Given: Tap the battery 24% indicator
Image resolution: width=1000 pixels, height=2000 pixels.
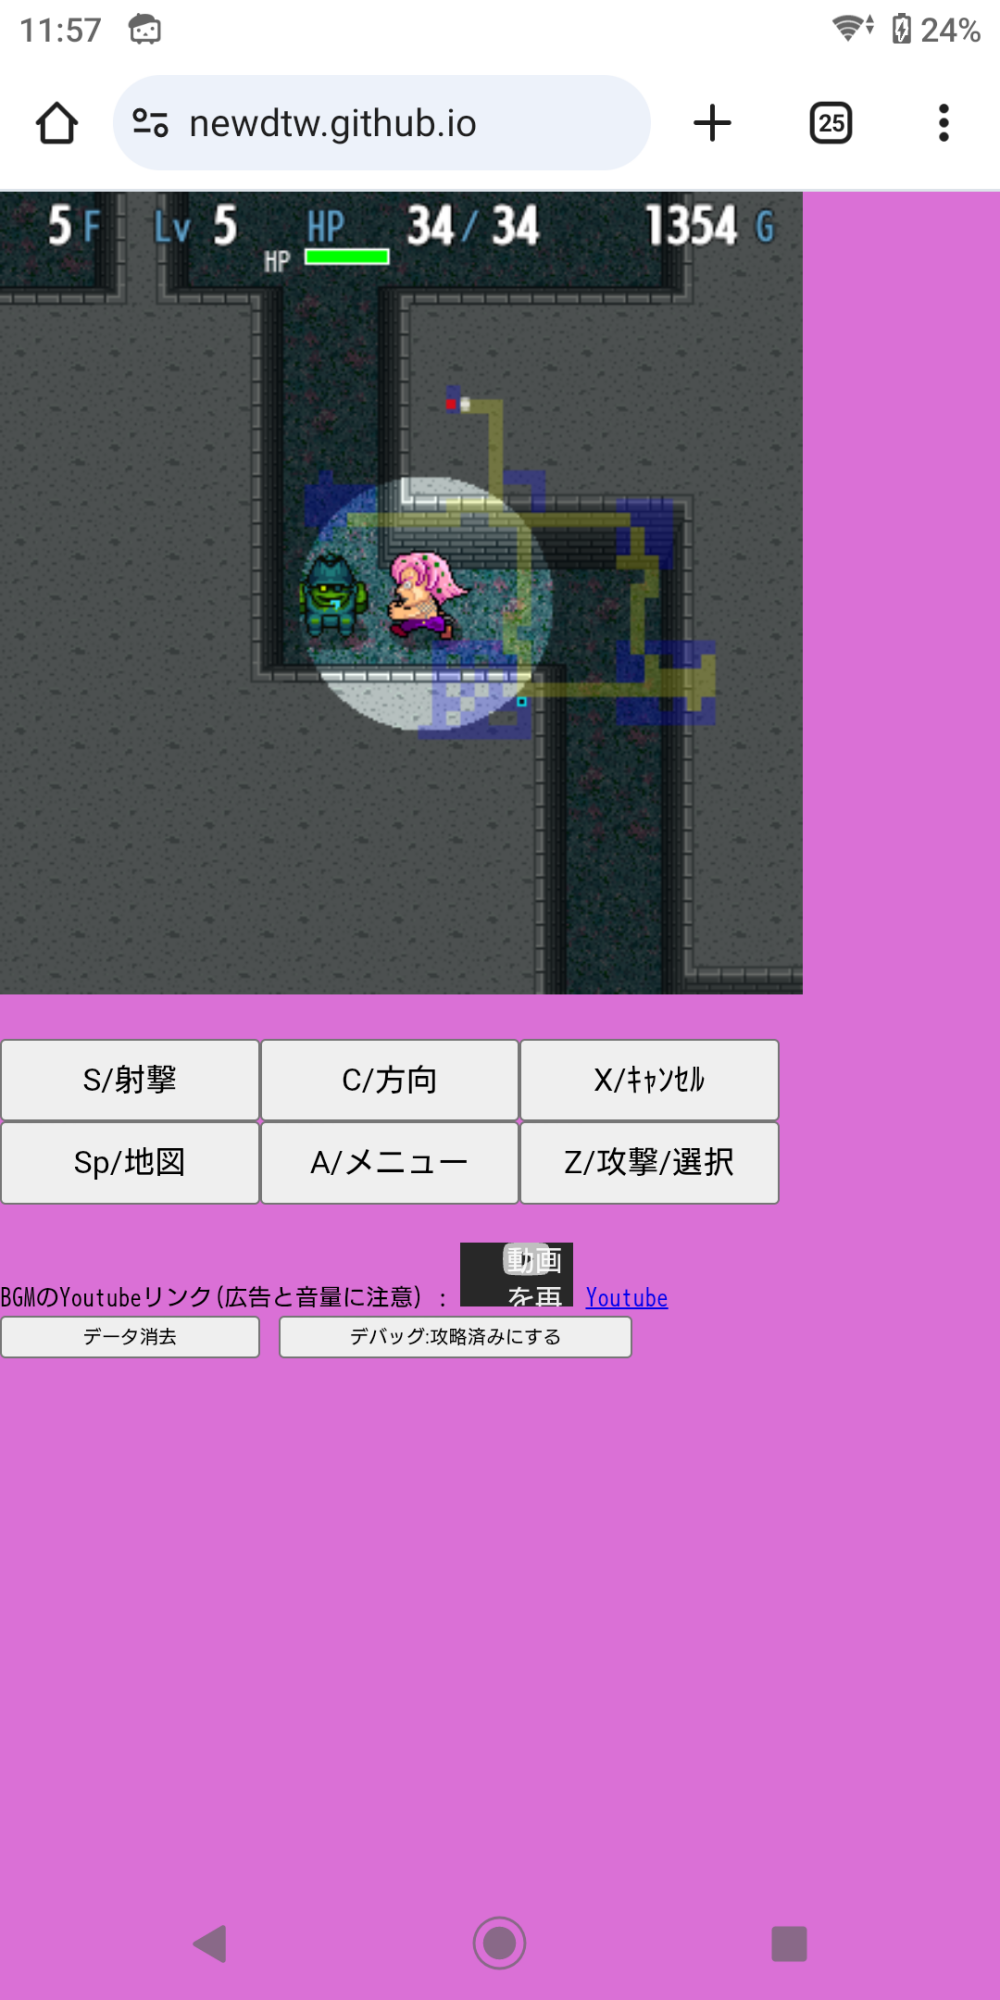Looking at the screenshot, I should 936,30.
